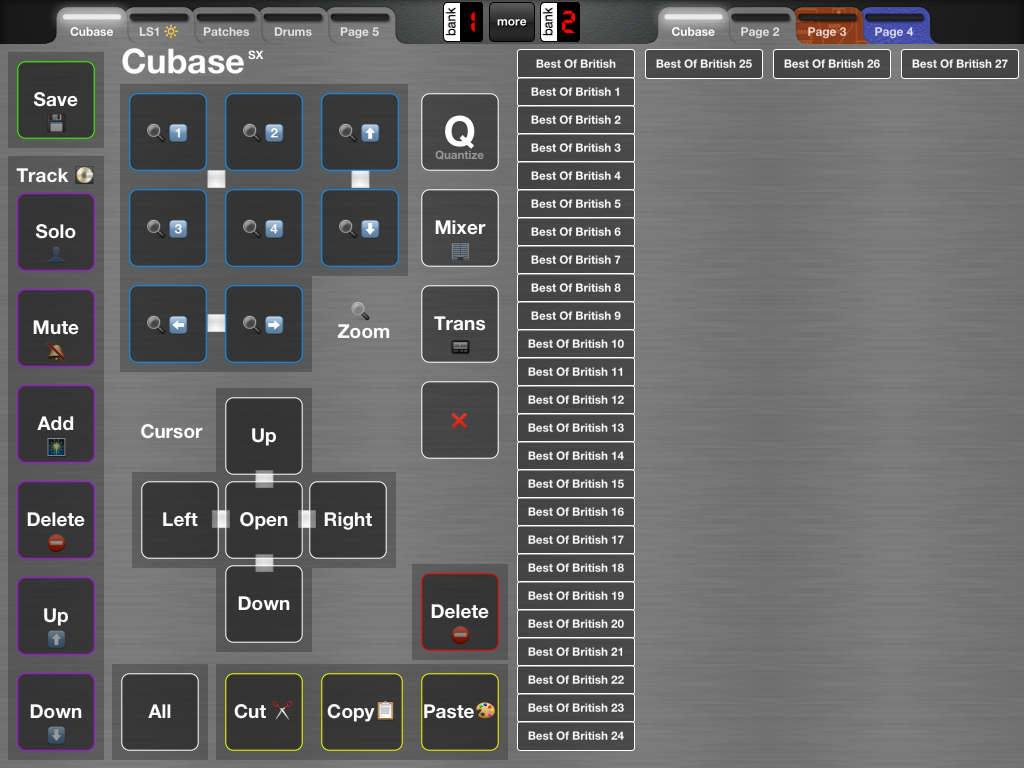This screenshot has width=1024, height=768.
Task: Activate zoom preset 2
Action: coord(264,132)
